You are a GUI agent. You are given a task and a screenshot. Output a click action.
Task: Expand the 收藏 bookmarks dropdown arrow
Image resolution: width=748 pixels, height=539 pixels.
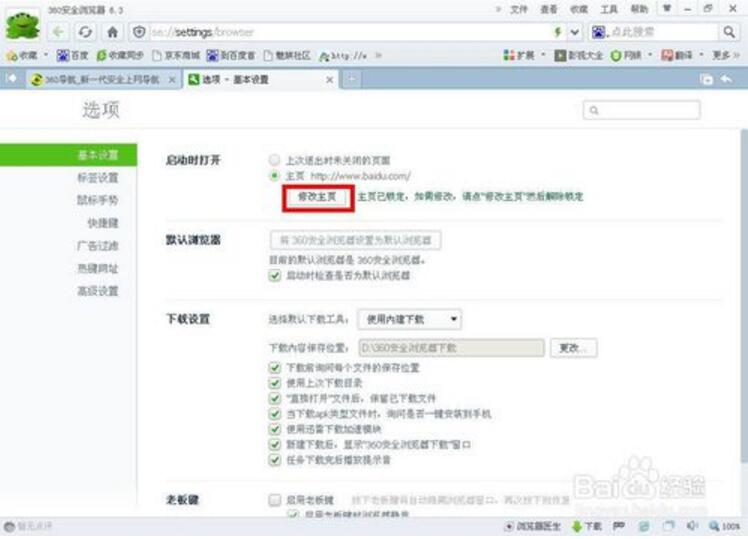pos(46,55)
